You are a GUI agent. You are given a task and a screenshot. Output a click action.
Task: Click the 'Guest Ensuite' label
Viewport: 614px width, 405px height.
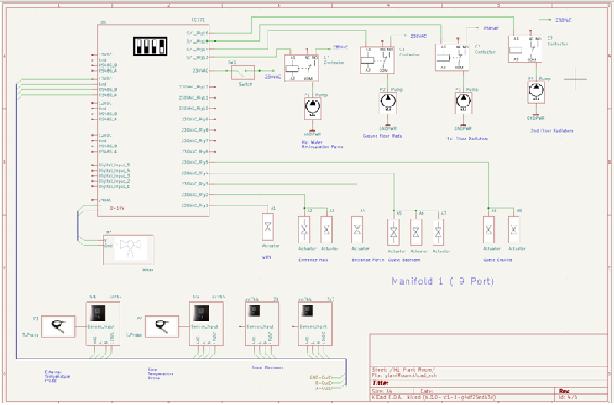497,260
